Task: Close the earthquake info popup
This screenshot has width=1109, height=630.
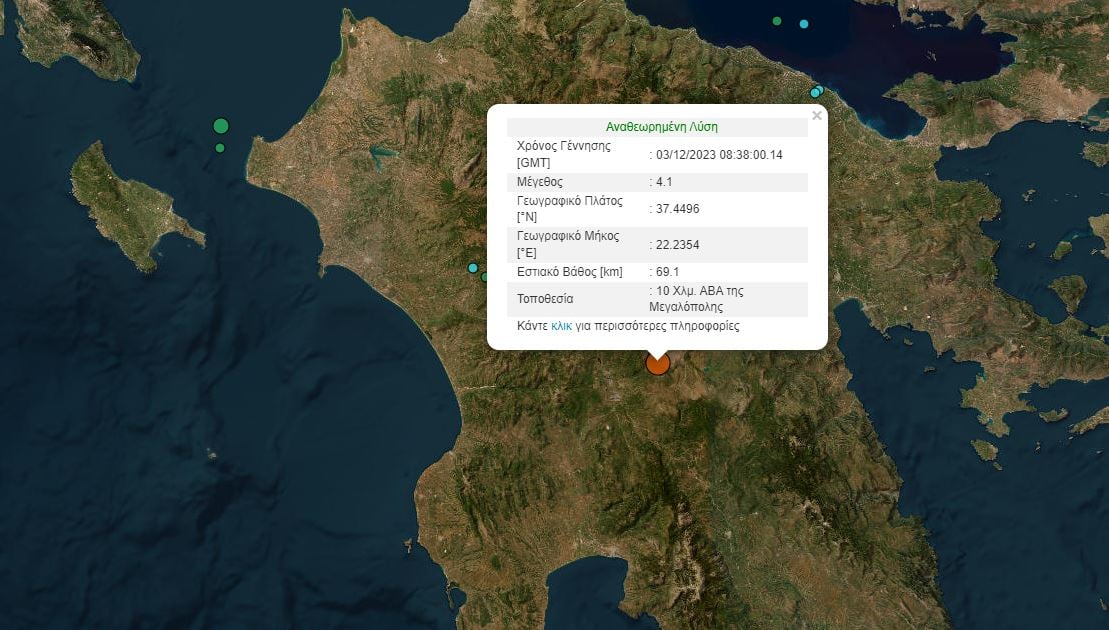Action: pyautogui.click(x=816, y=116)
